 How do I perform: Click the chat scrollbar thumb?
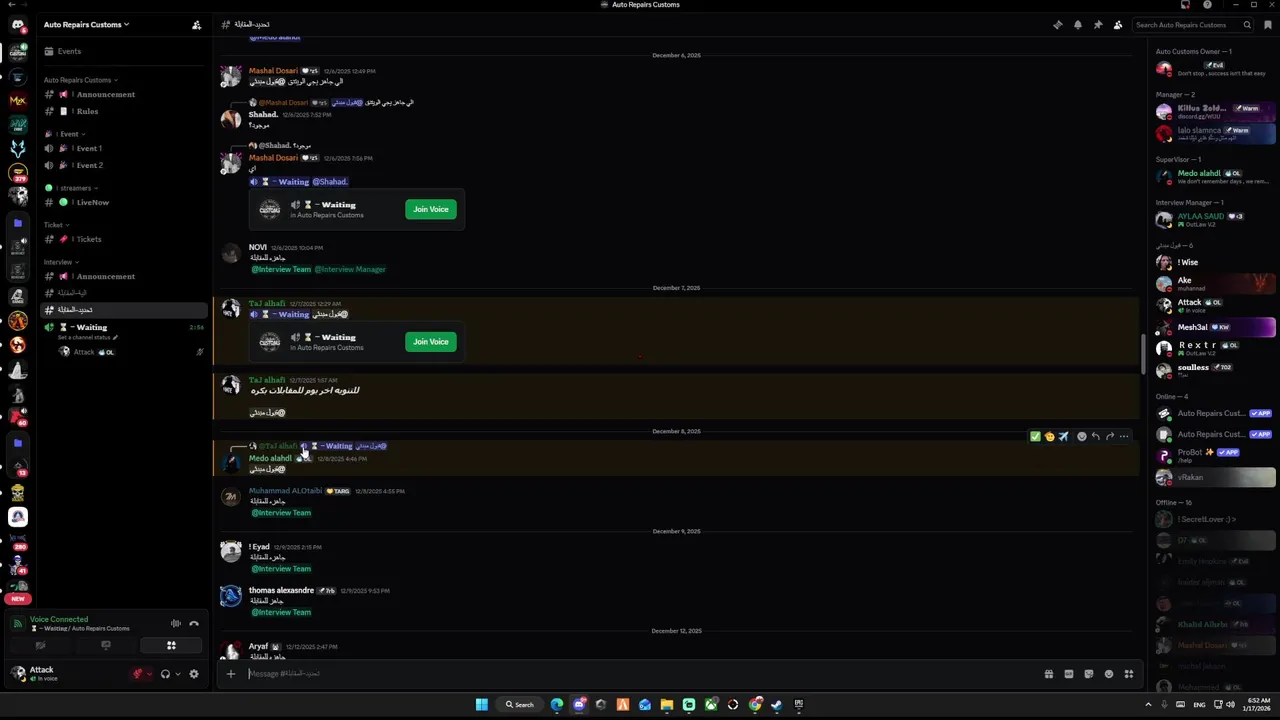pos(1143,354)
